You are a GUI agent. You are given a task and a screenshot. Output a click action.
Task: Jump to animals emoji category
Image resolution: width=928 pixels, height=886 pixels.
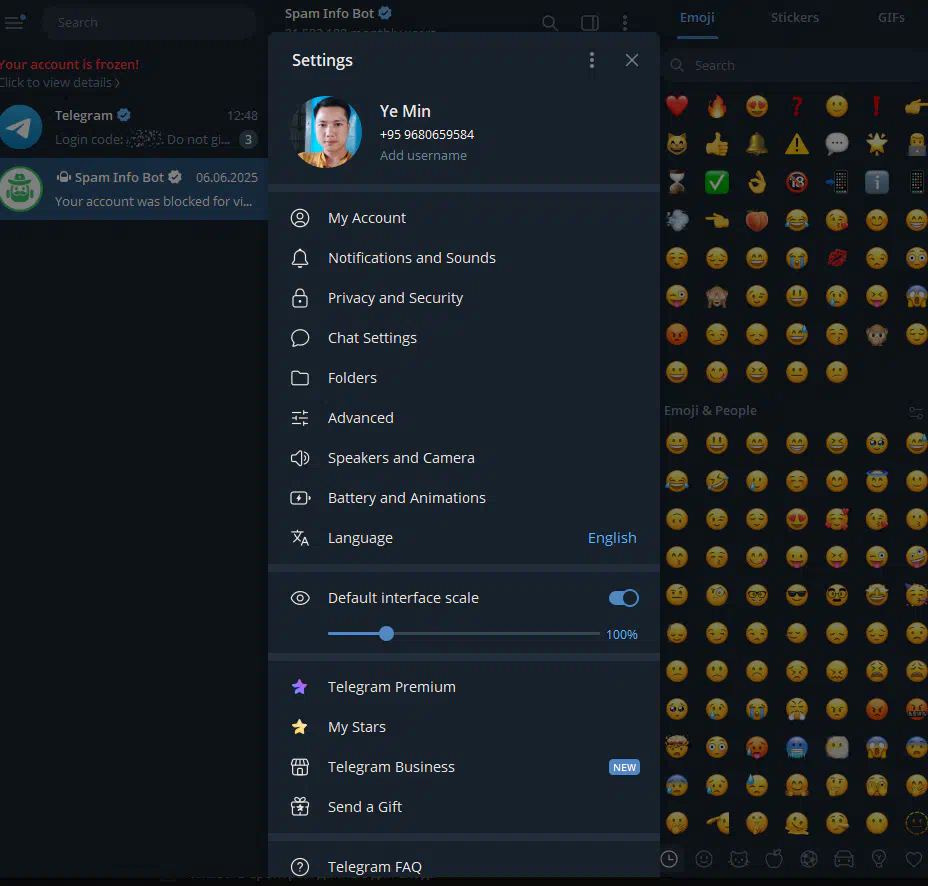[x=739, y=859]
